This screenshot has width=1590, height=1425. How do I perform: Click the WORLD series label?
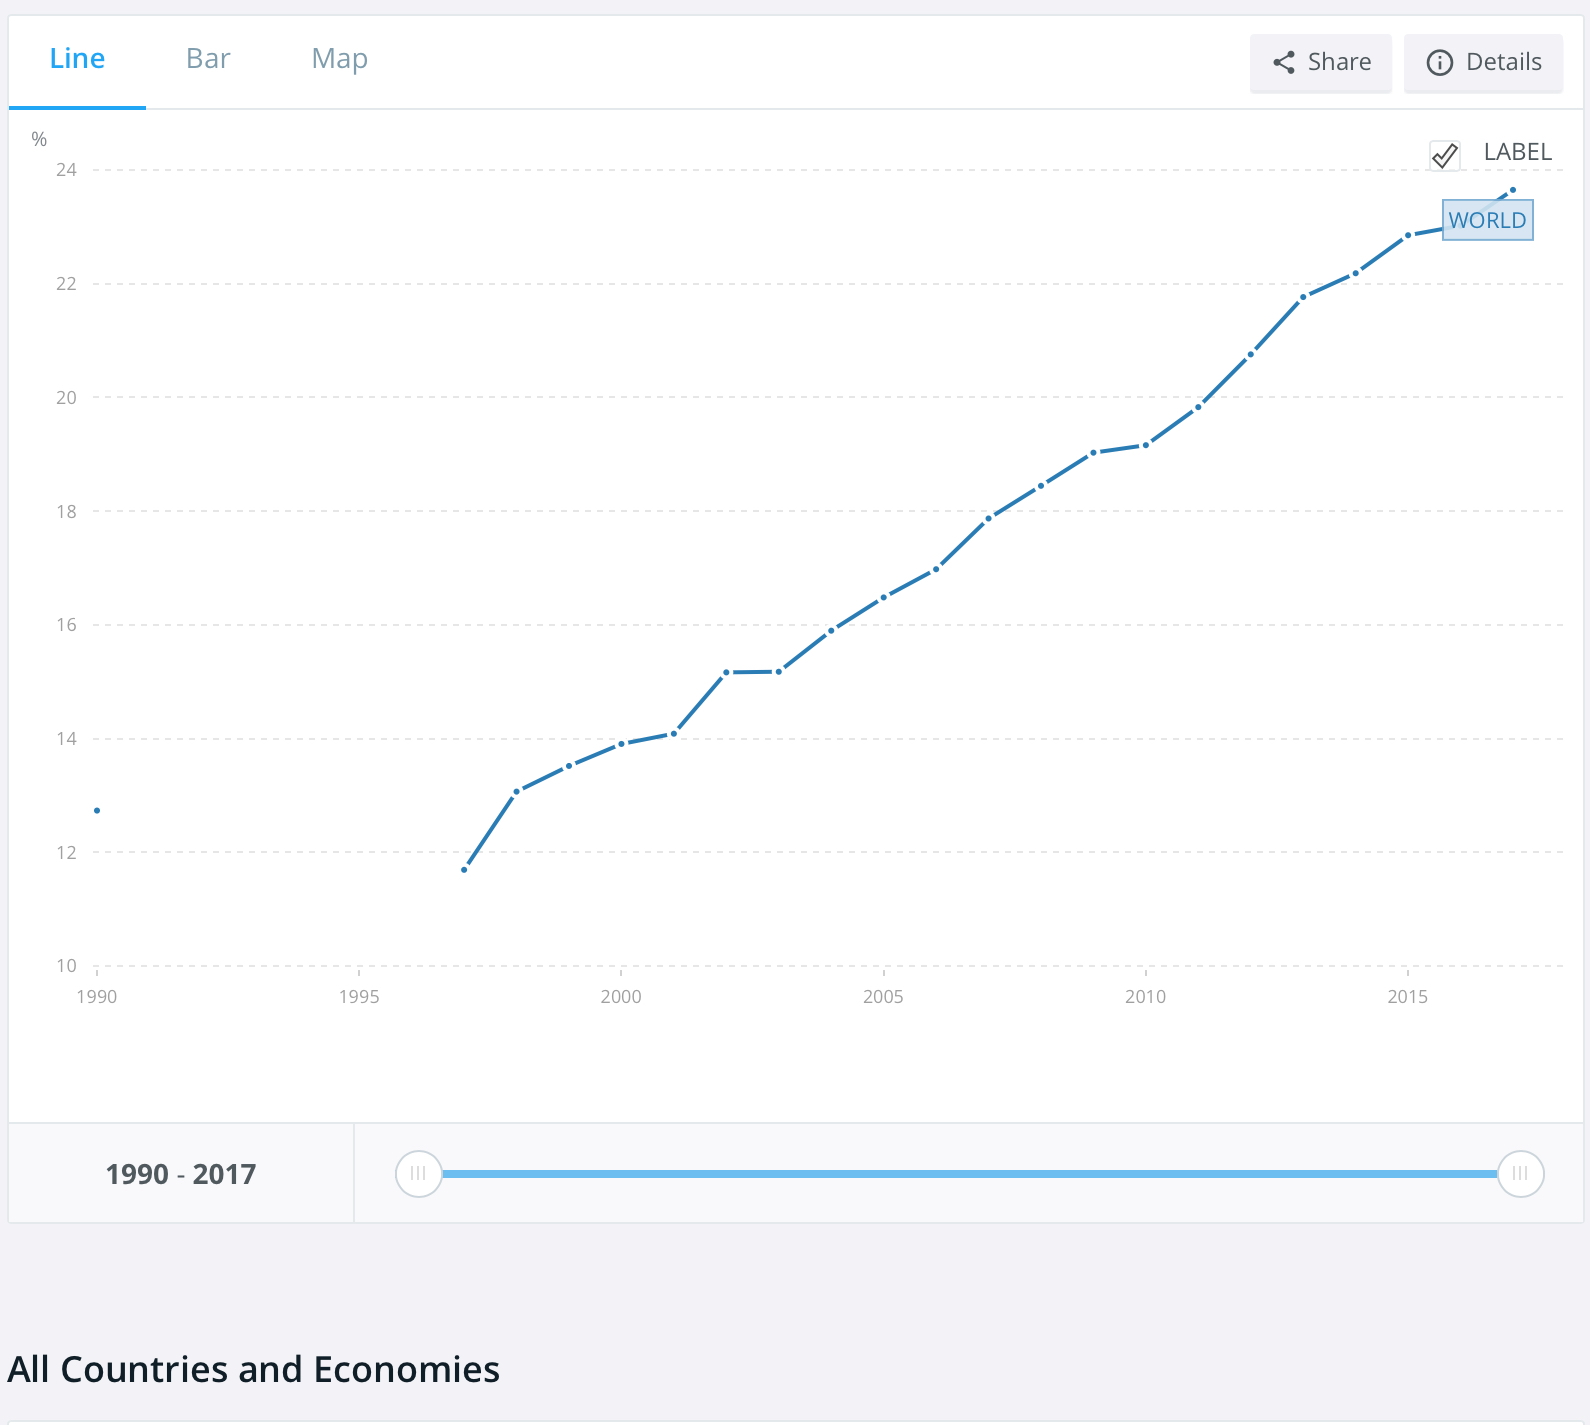[x=1487, y=220]
